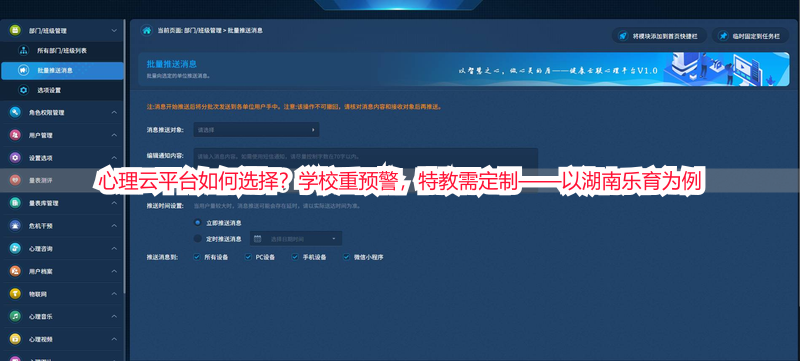Click the 危机干预 alarm icon

tap(15, 225)
